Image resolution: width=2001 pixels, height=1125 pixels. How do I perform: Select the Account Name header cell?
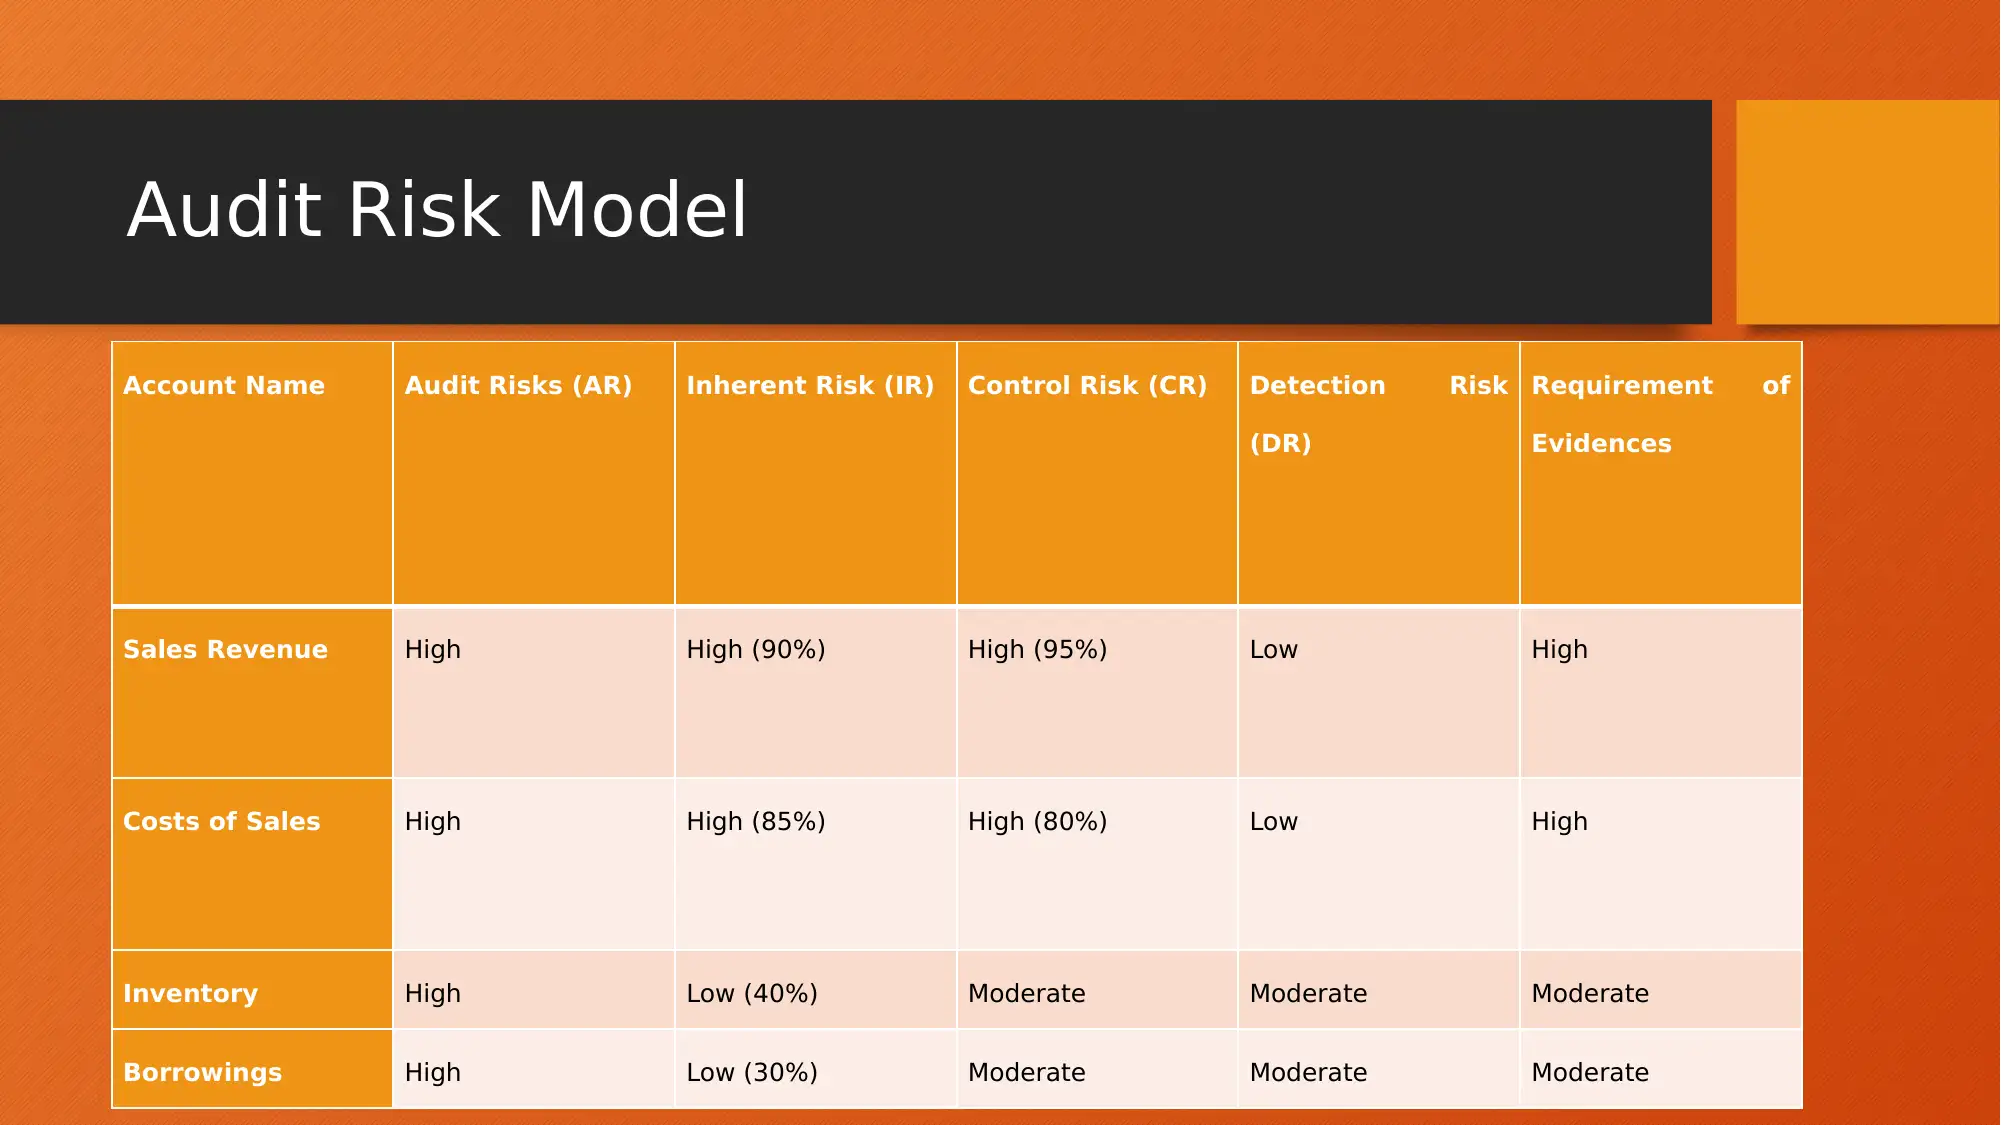[252, 473]
